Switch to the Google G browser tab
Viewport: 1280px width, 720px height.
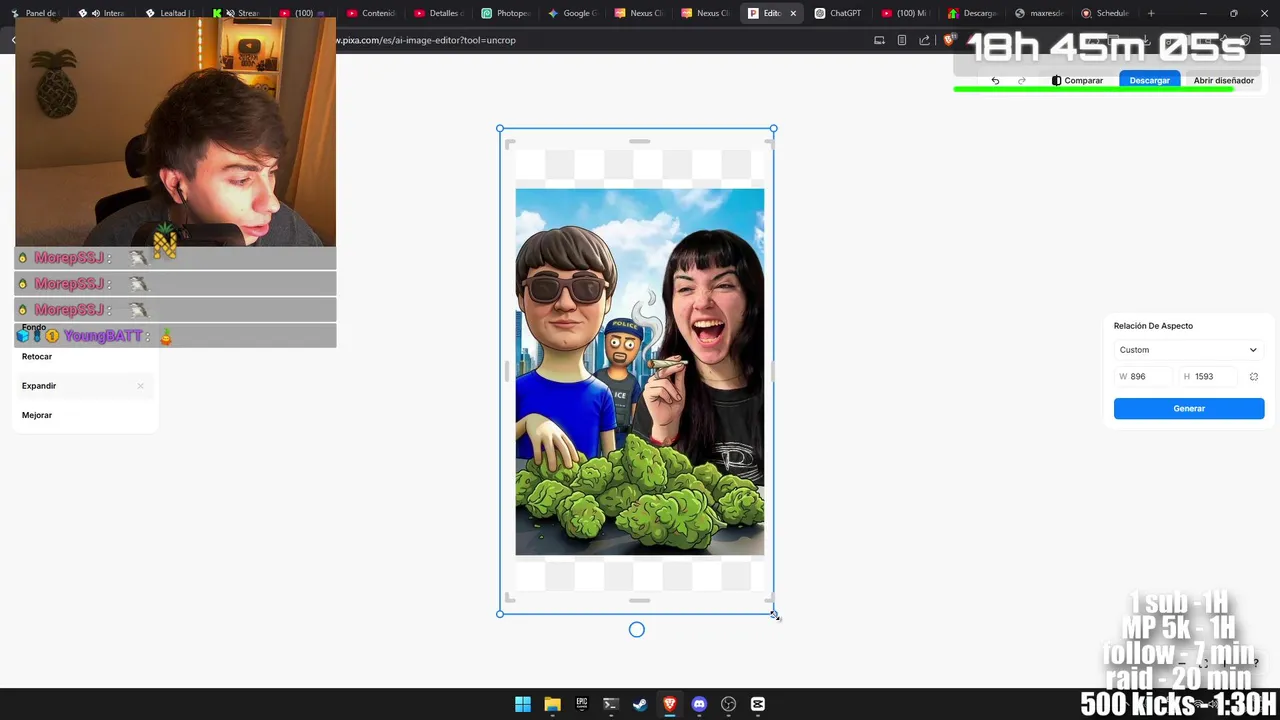click(573, 13)
